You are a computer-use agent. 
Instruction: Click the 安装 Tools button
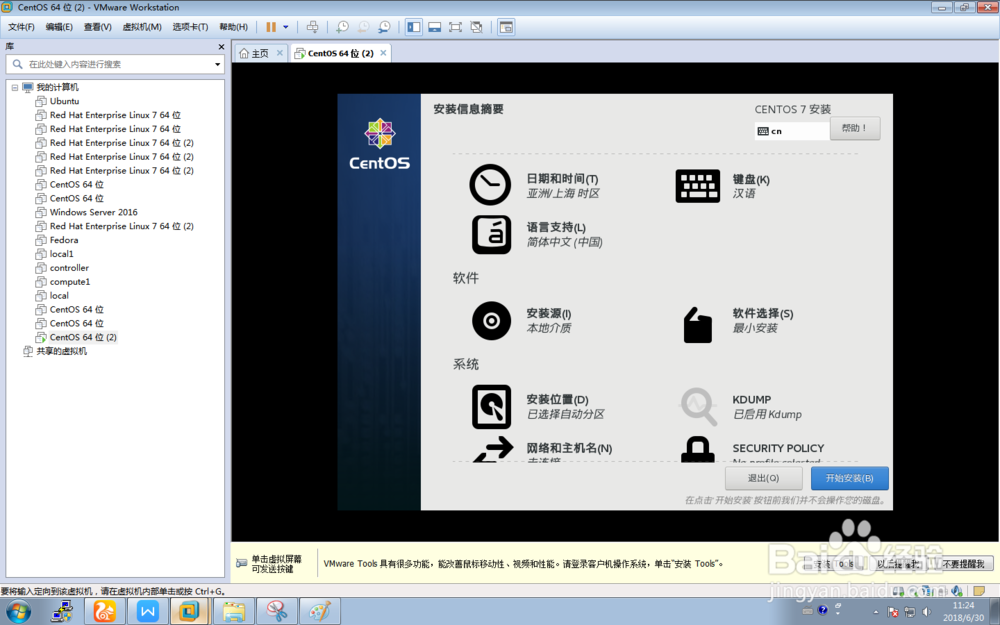[x=834, y=564]
